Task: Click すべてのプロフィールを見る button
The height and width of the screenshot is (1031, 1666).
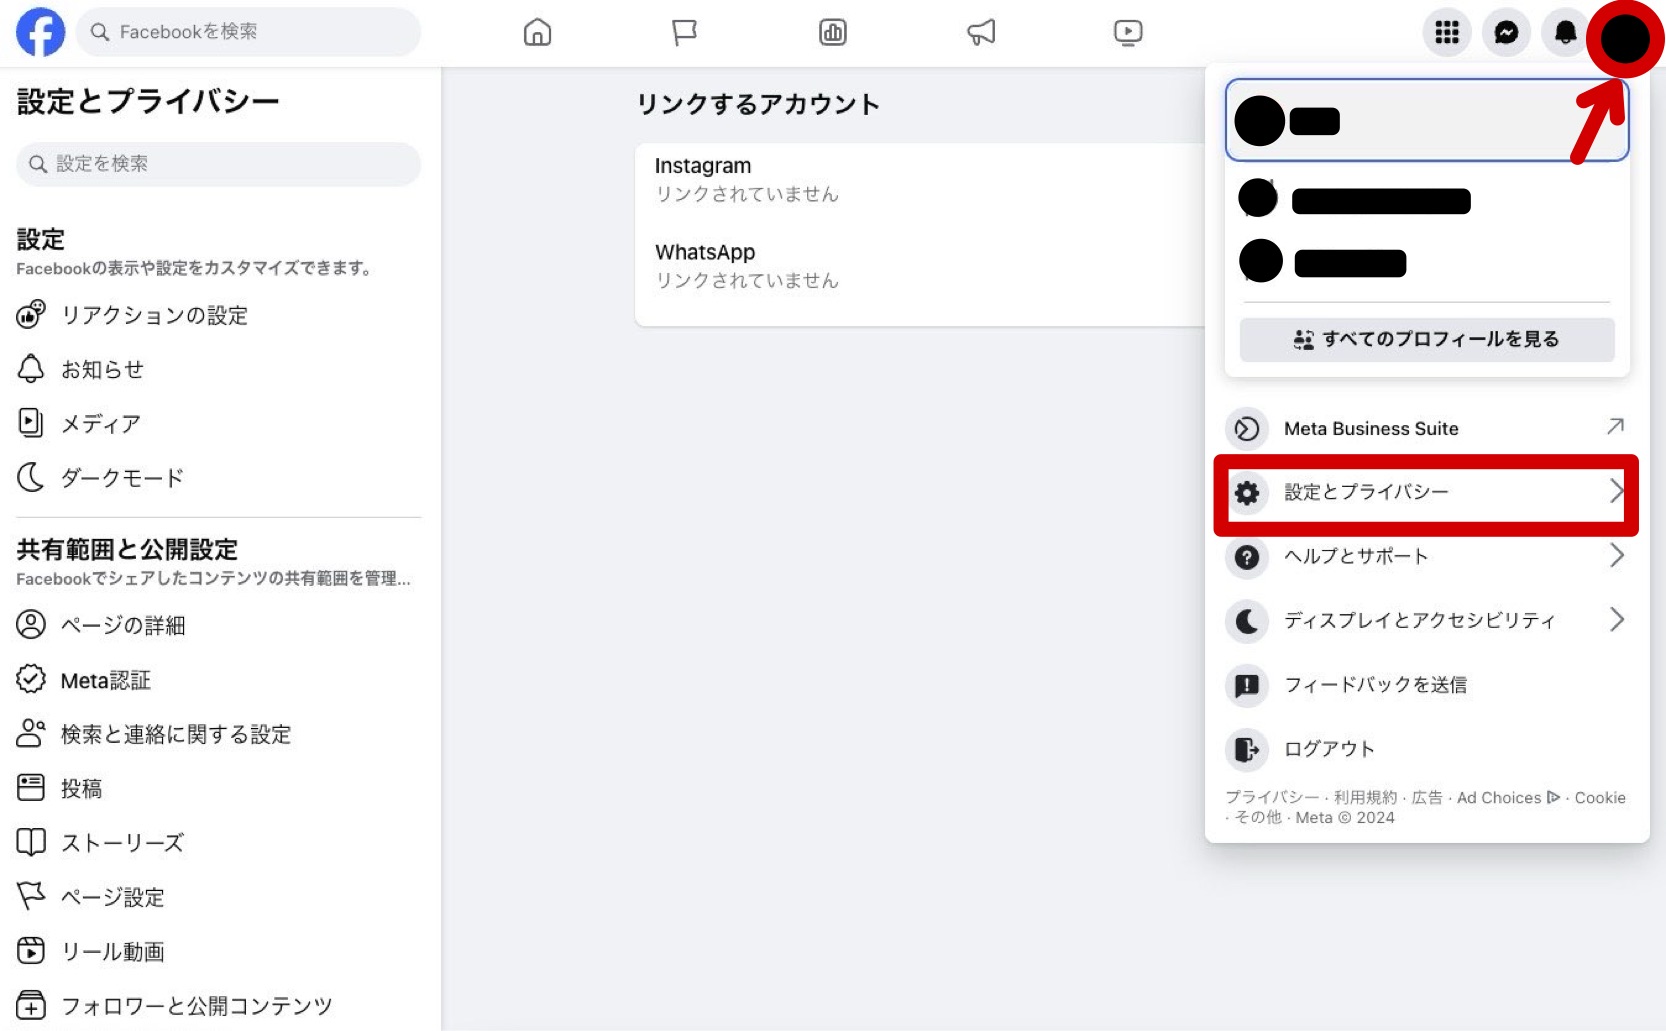Action: [x=1426, y=340]
